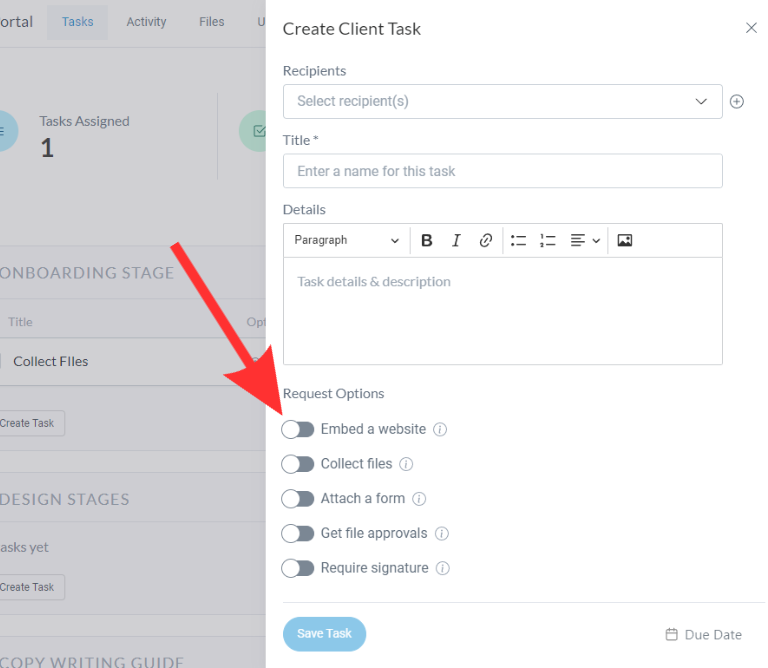
Task: Set a Due Date for task
Action: pos(704,635)
